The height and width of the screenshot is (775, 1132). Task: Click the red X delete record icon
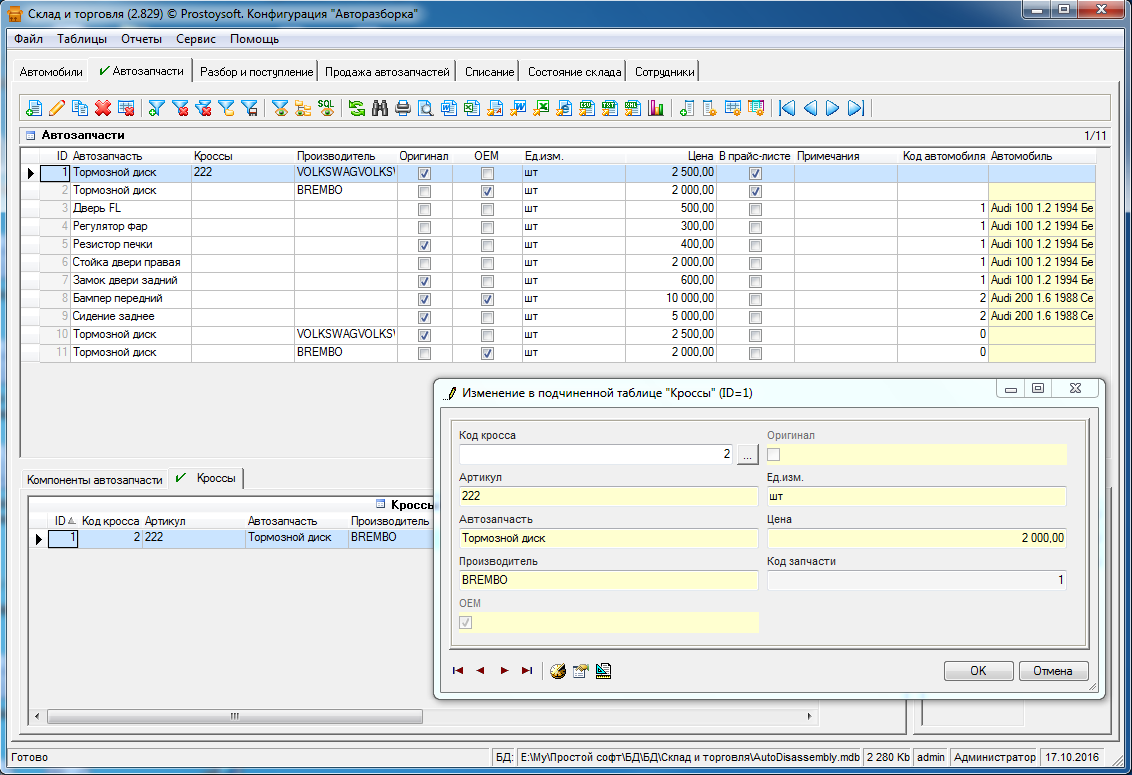pyautogui.click(x=102, y=108)
